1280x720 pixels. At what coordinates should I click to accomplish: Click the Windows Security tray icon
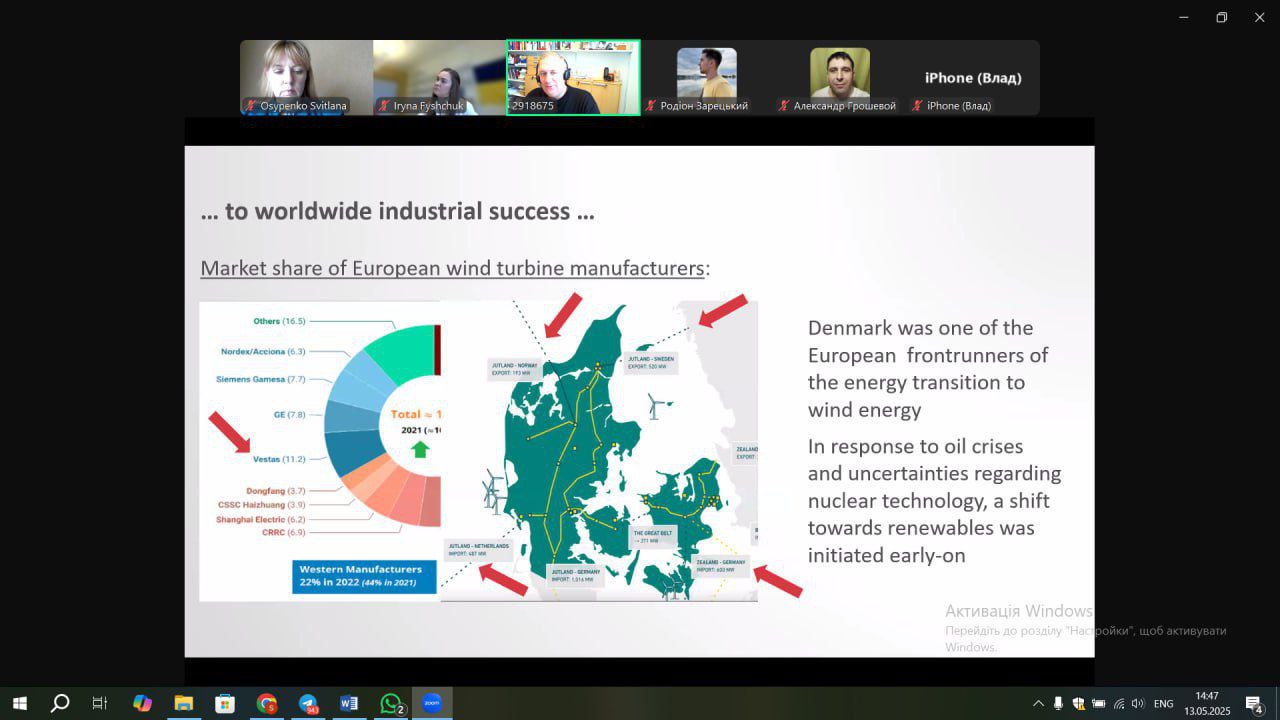(1078, 704)
